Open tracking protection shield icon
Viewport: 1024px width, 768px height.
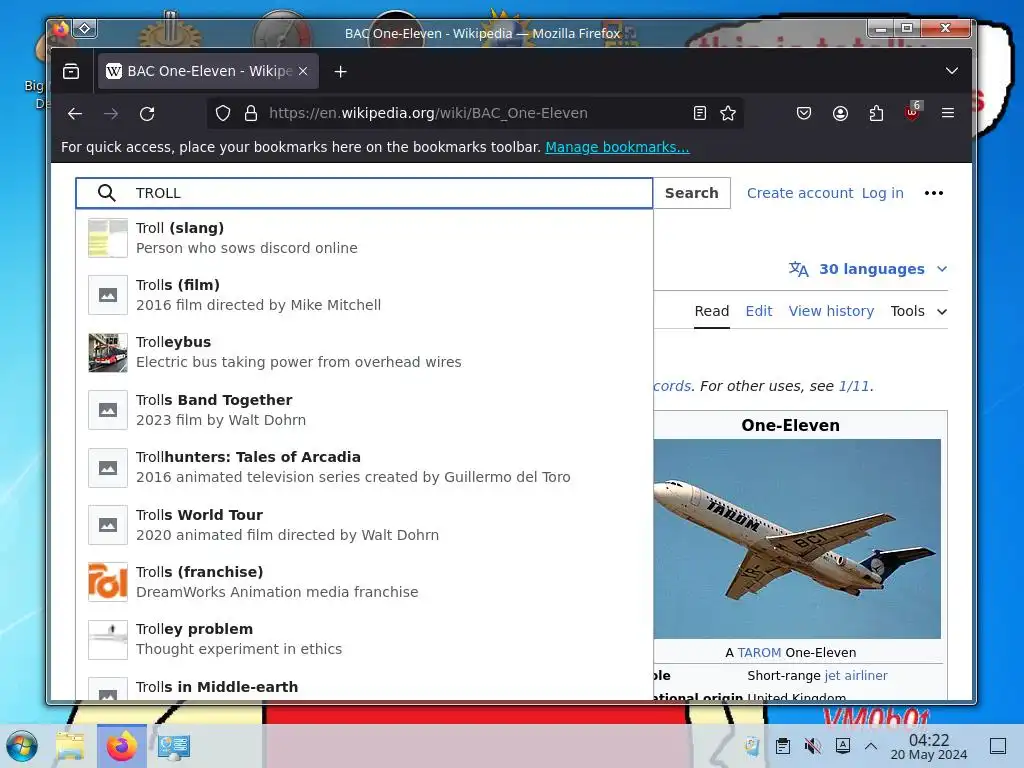[223, 114]
